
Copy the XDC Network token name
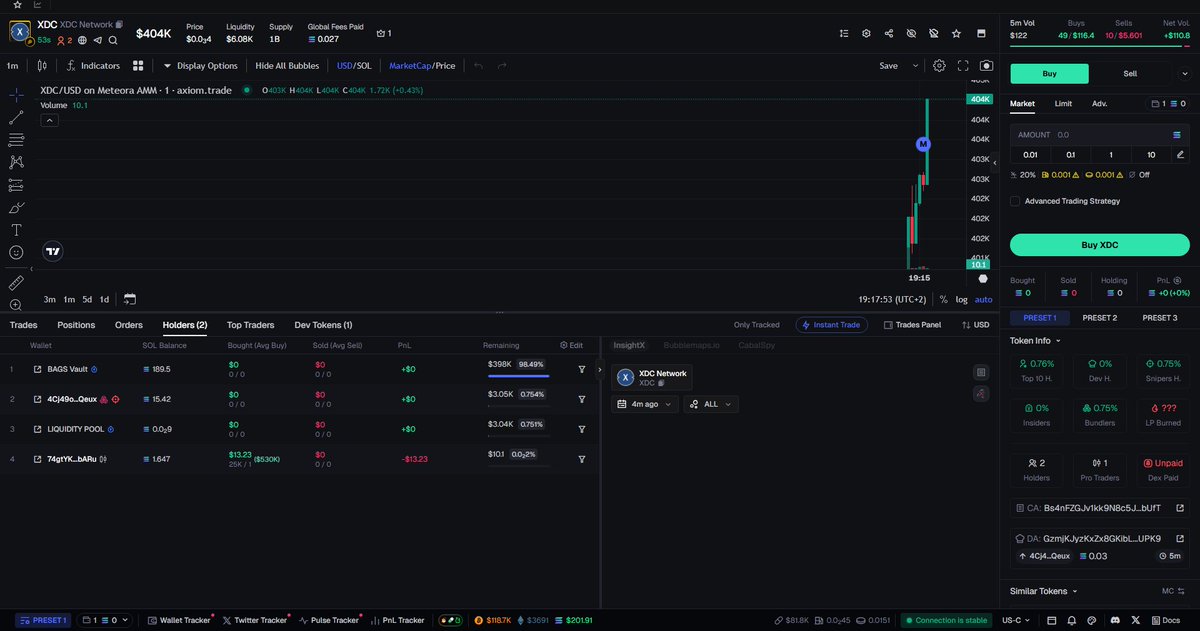tap(119, 23)
